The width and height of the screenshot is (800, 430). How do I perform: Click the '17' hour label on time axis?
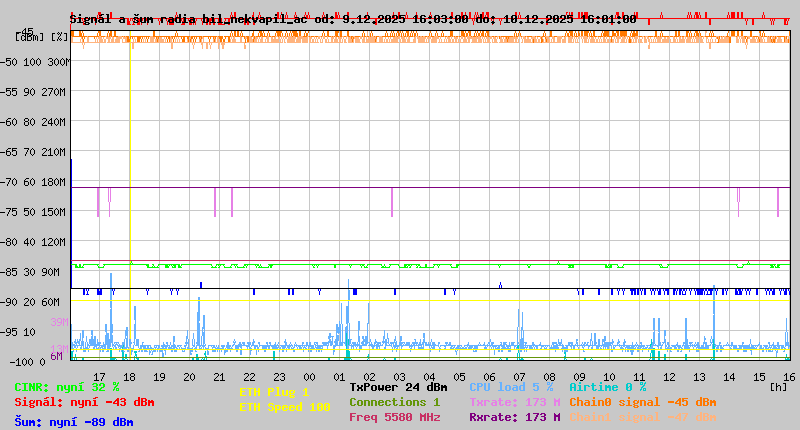[x=99, y=377]
